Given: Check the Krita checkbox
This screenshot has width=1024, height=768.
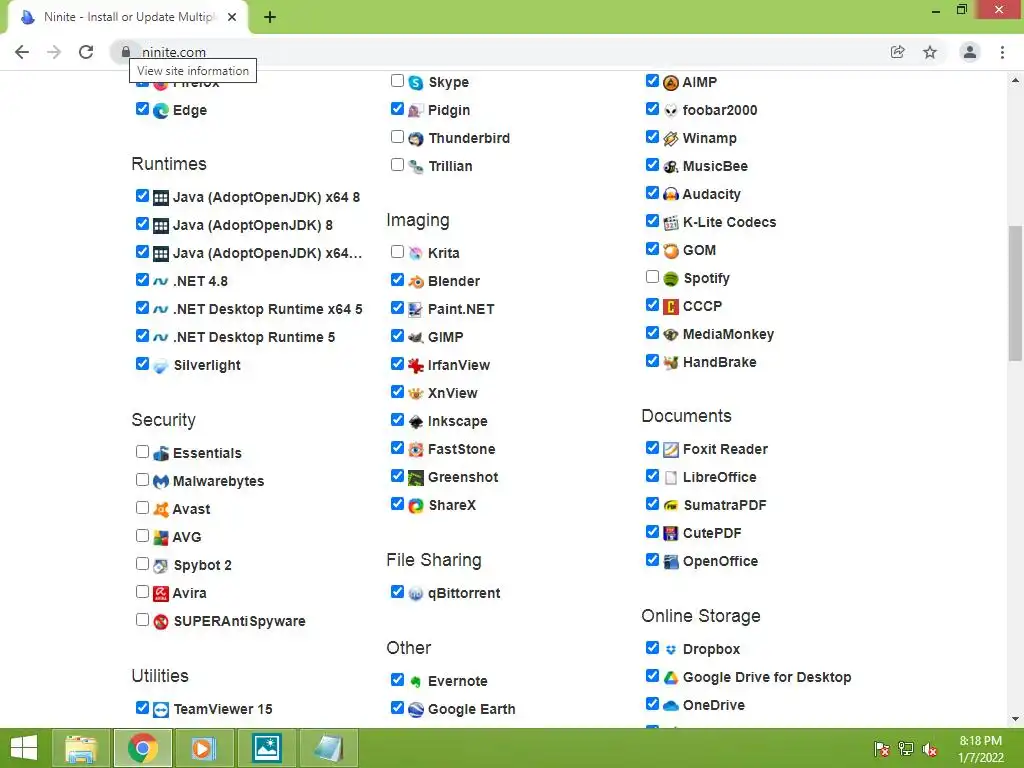Looking at the screenshot, I should 397,251.
